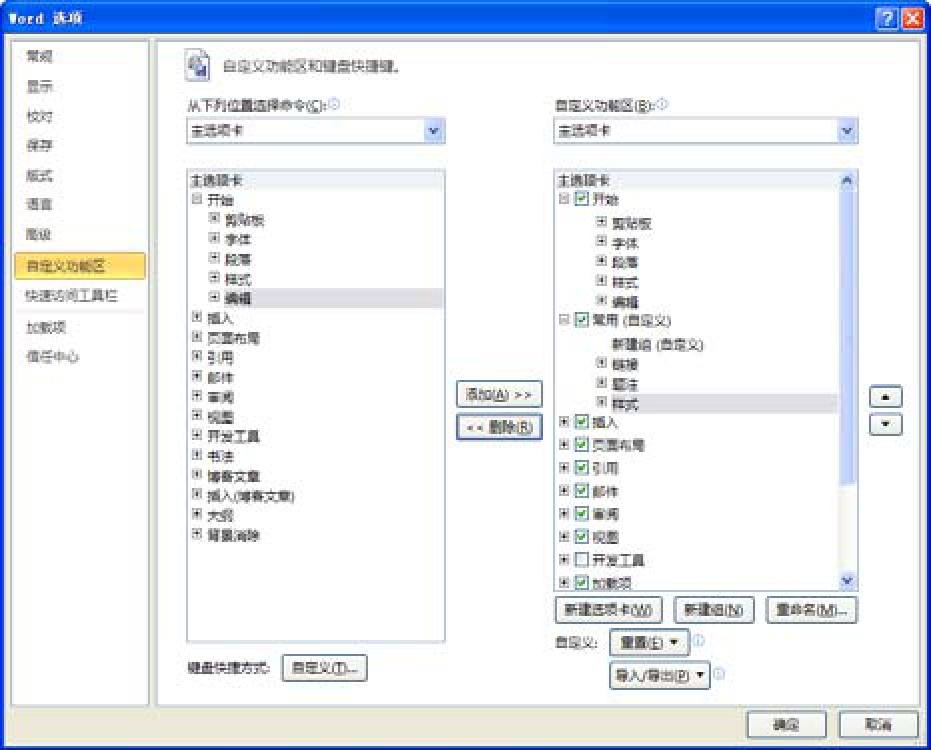
Task: Select 博客文章 row in choose-commands list
Action: click(x=234, y=476)
